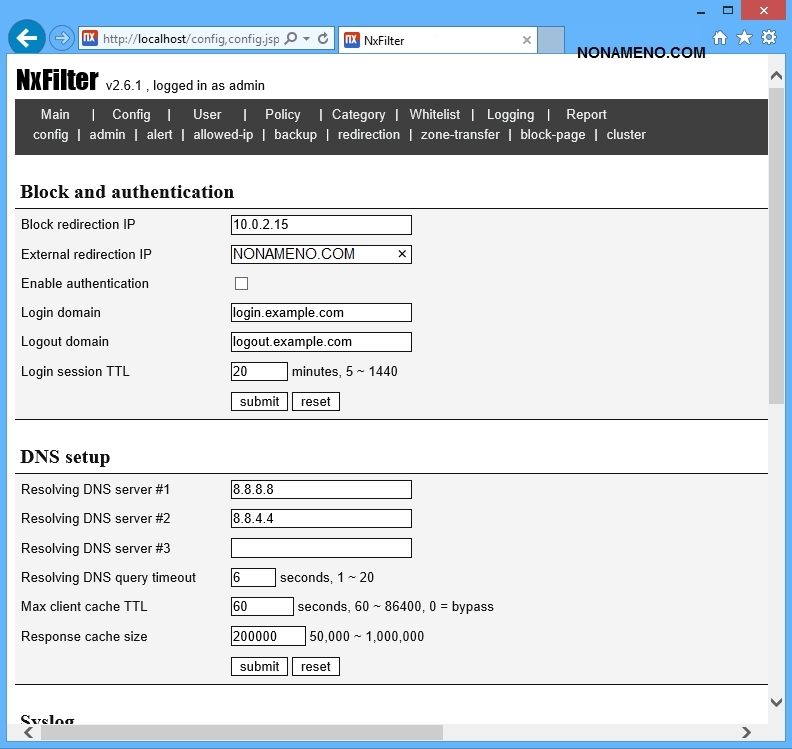
Task: Minimize the browser window
Action: click(701, 11)
